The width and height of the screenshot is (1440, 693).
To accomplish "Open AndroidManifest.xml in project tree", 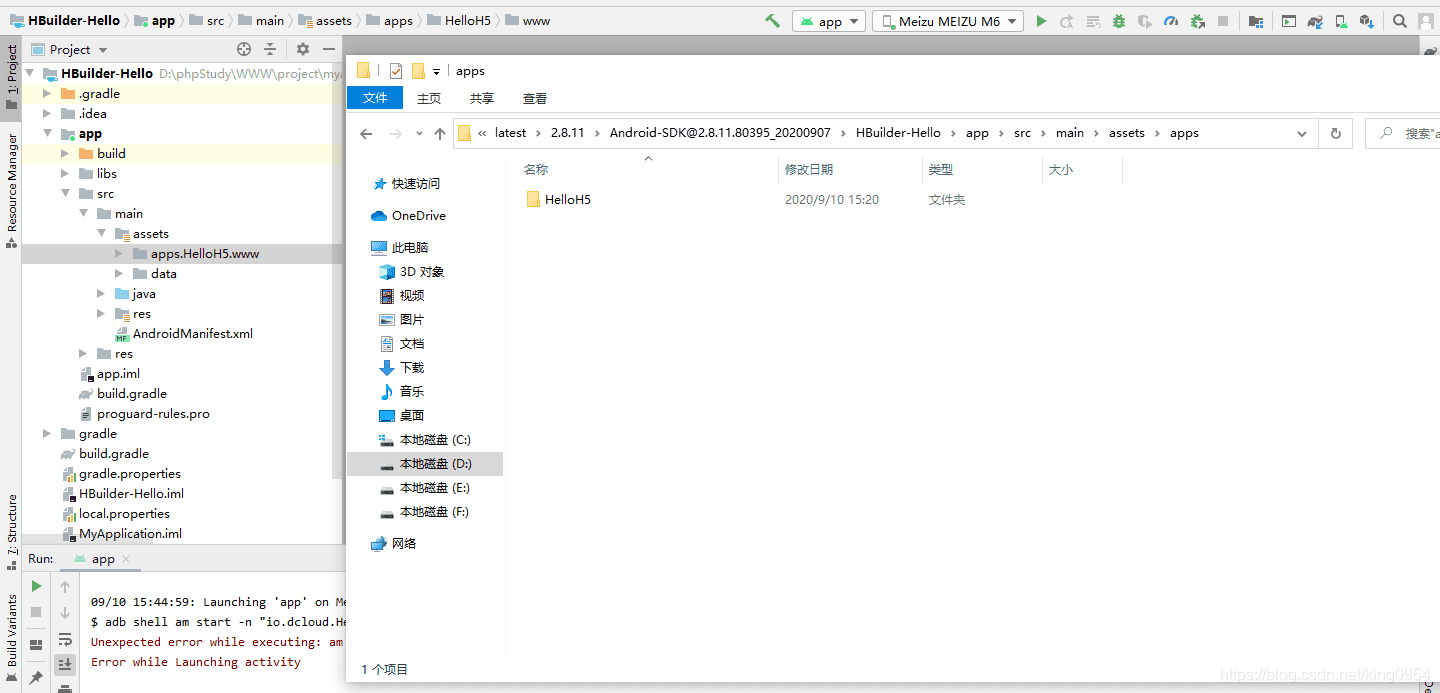I will click(192, 334).
